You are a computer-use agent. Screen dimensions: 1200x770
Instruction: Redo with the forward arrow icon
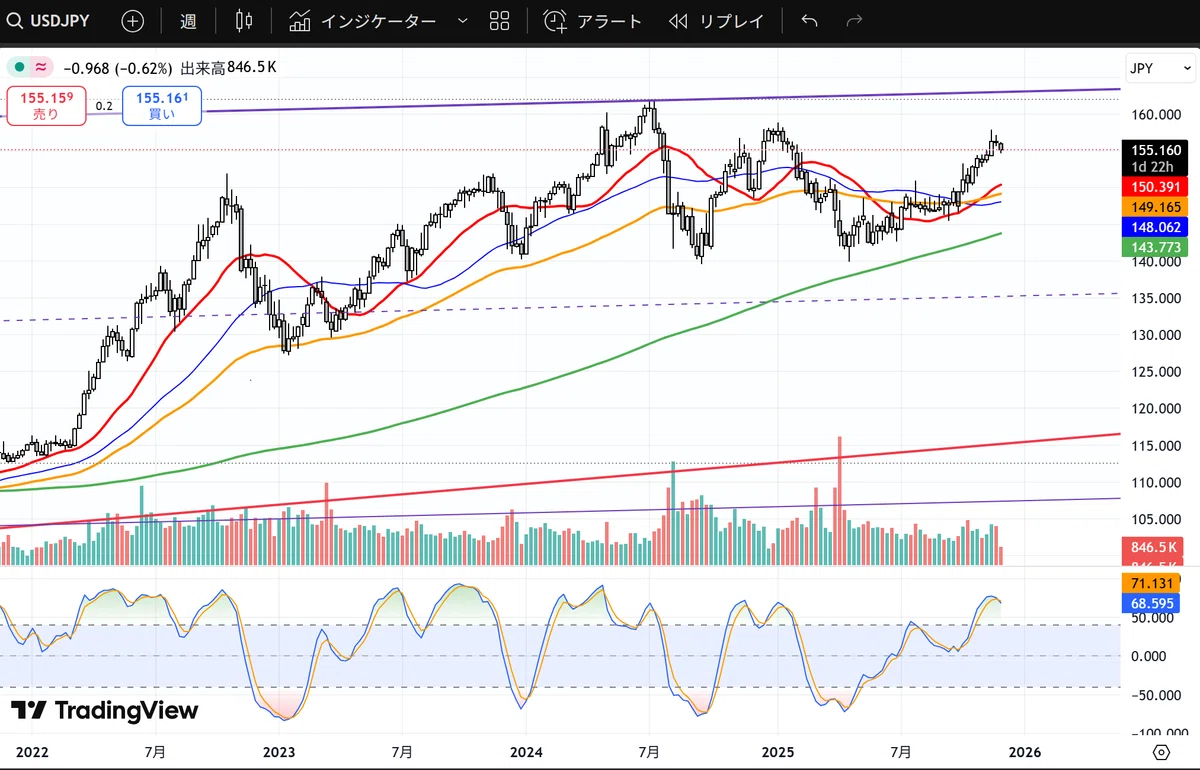(854, 21)
